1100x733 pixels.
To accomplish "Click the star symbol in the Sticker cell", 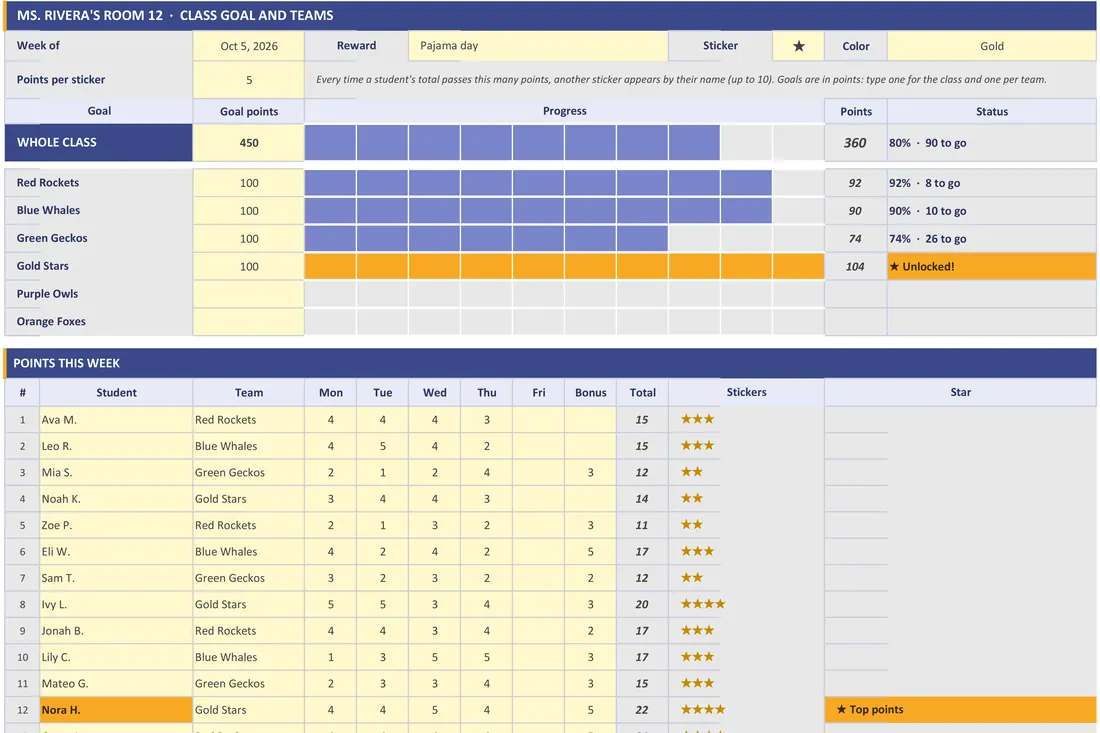I will coord(798,46).
